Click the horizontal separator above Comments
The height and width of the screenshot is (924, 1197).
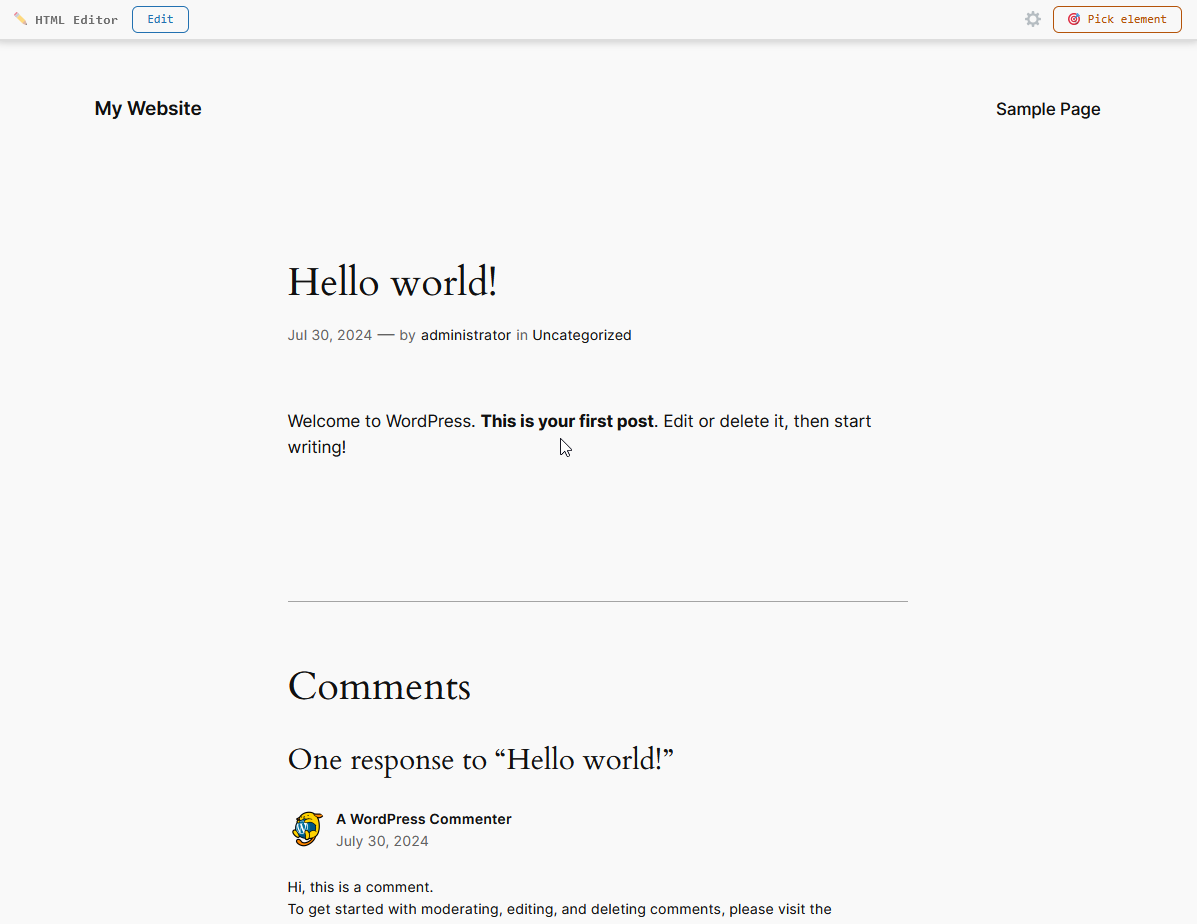coord(597,601)
